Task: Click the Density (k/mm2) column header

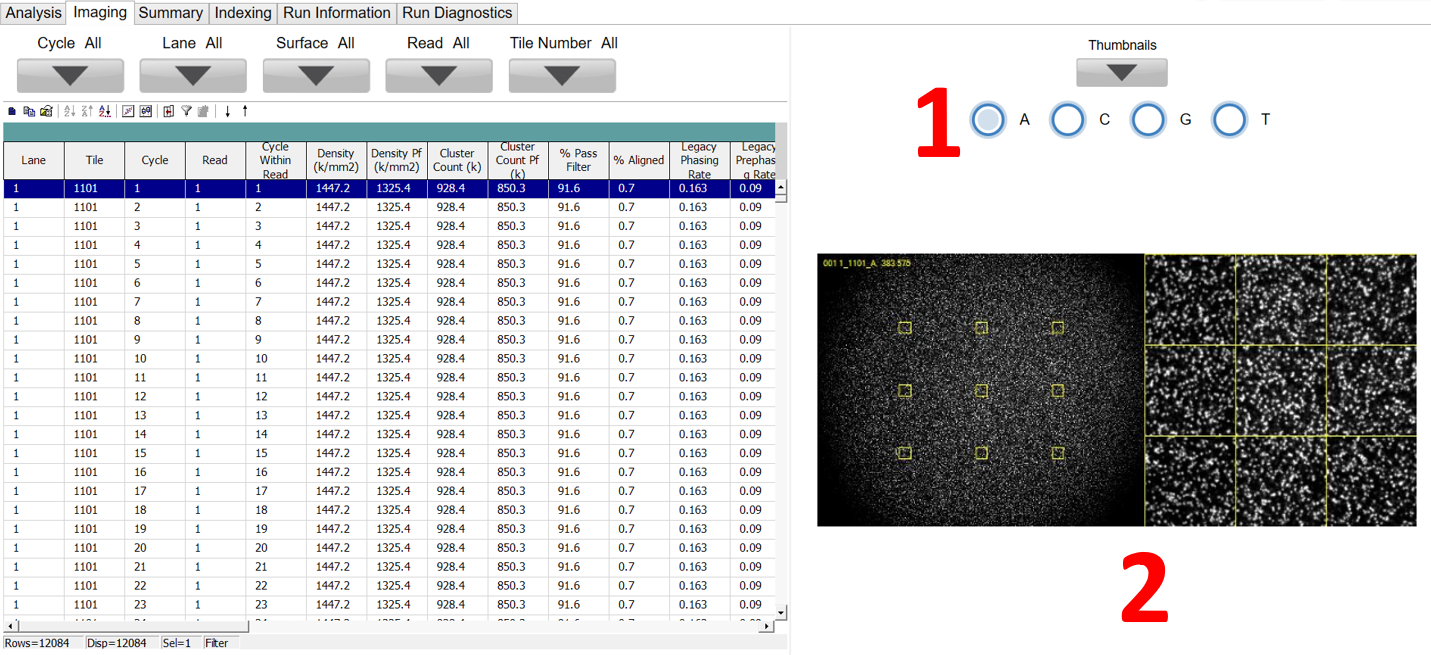Action: tap(336, 160)
